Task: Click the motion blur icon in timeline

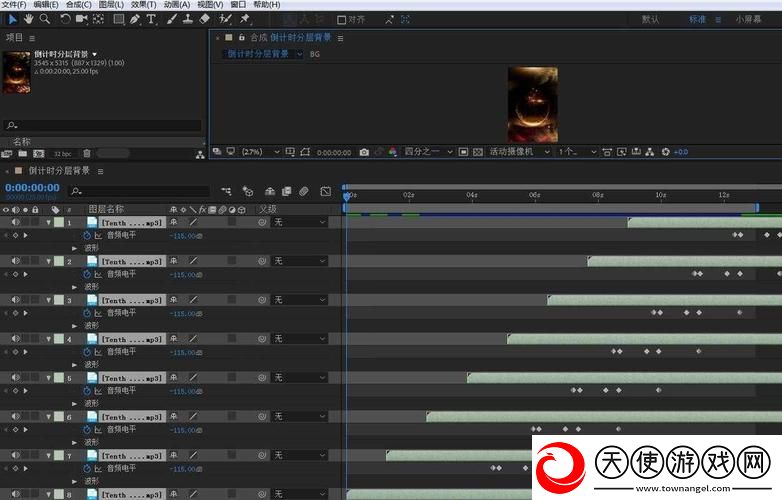Action: click(304, 191)
